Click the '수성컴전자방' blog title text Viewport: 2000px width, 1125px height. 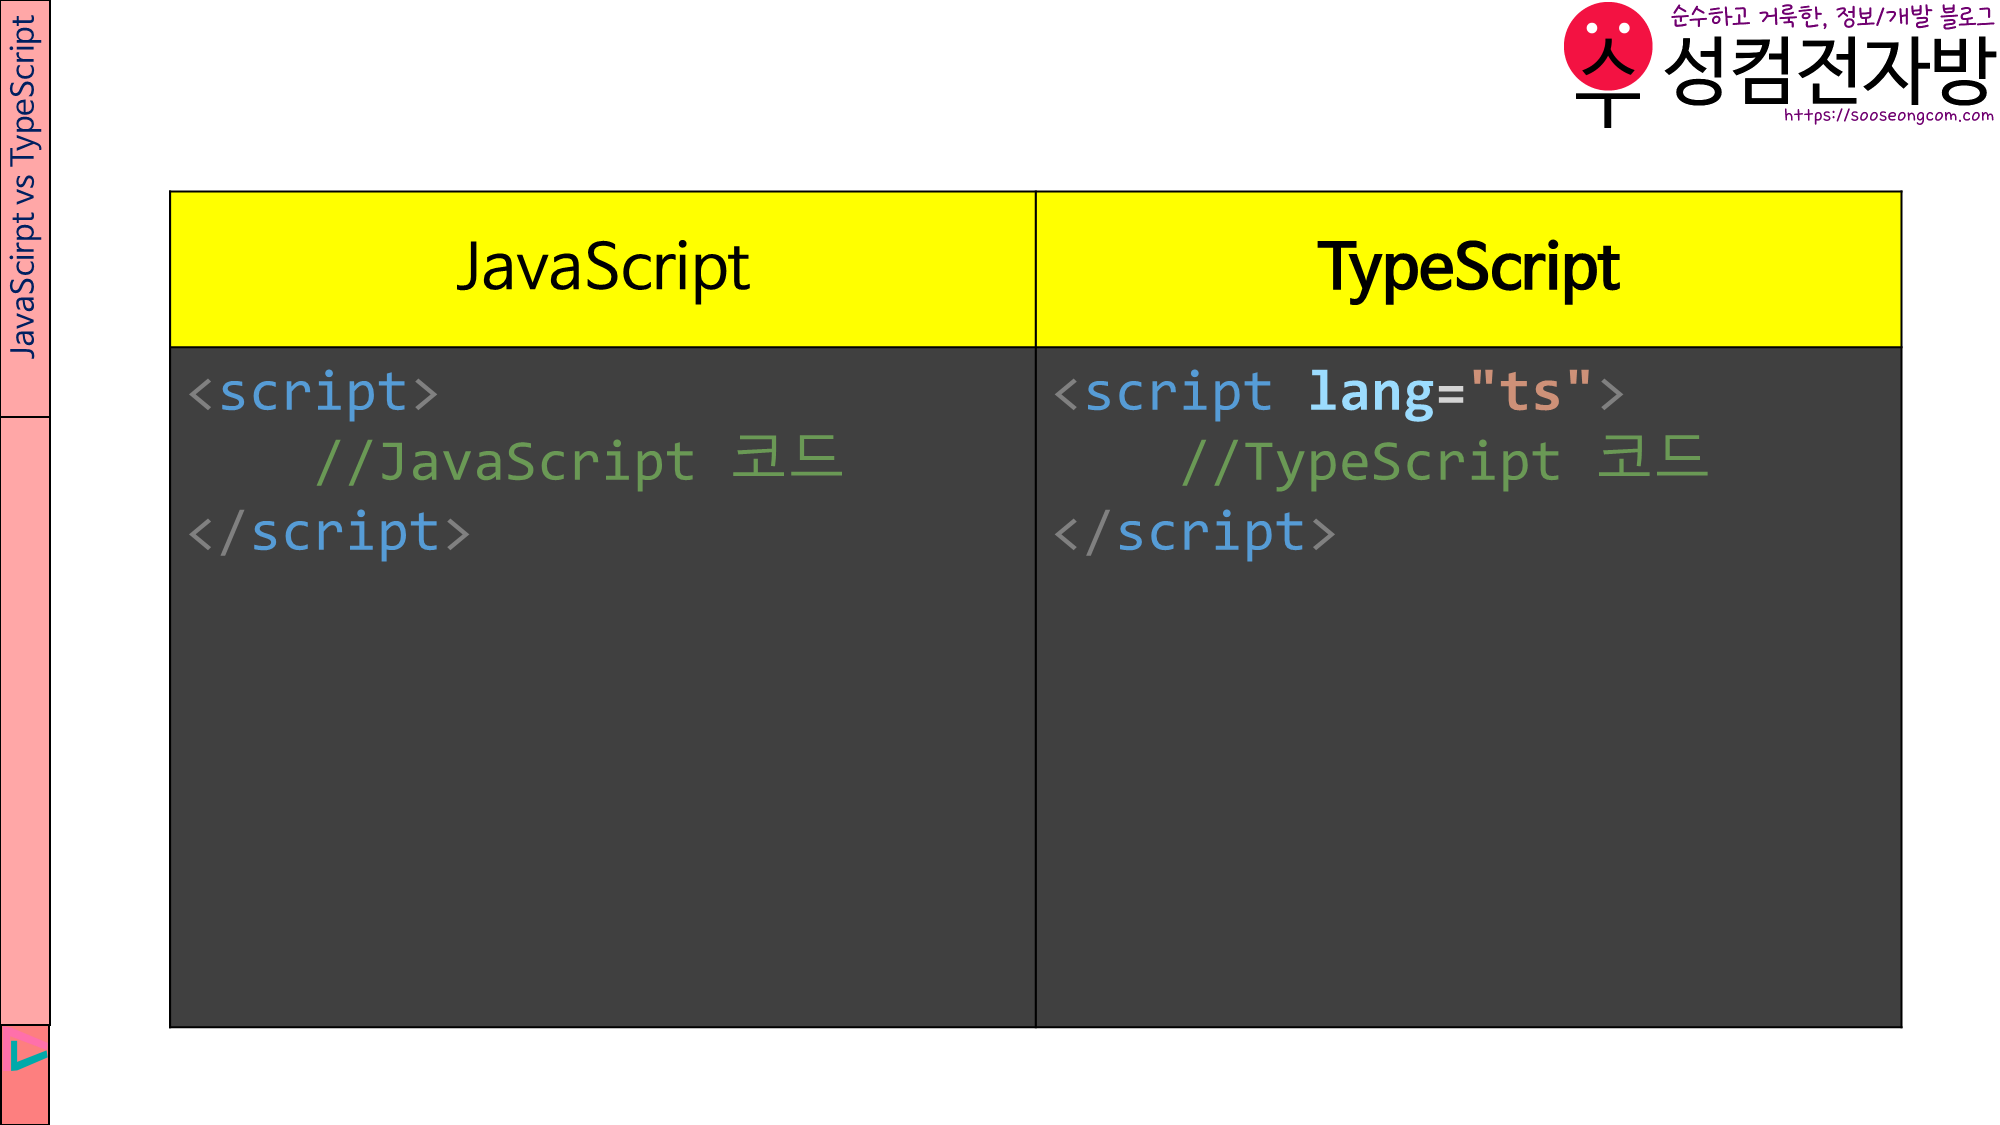(1830, 70)
